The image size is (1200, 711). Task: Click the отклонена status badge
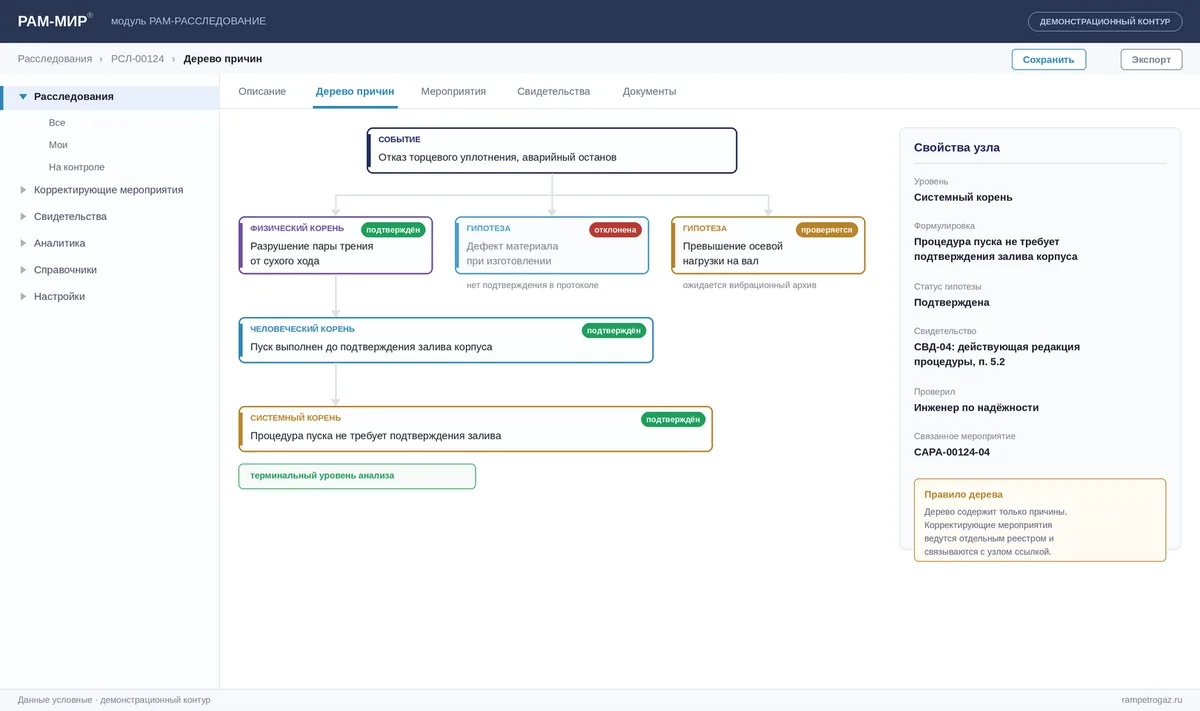click(615, 230)
